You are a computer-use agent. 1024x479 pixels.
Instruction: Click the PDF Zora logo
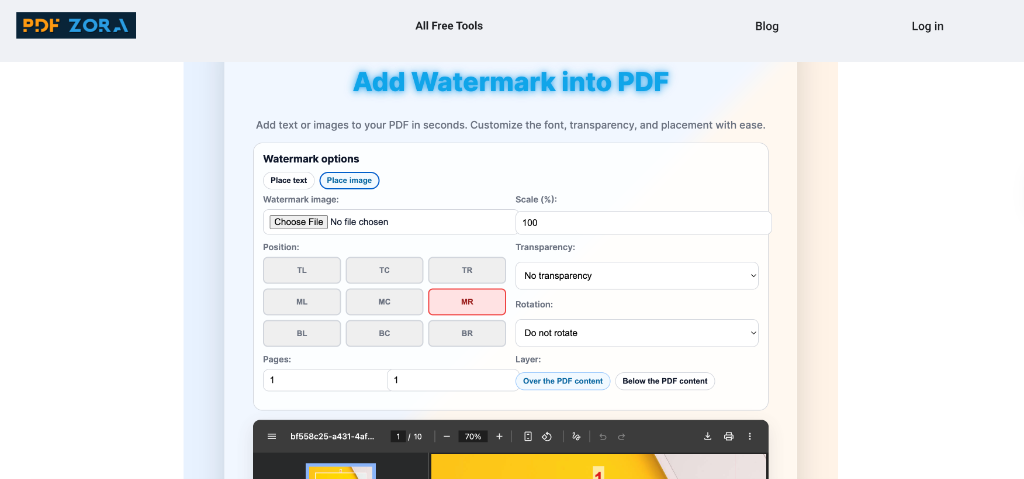(76, 25)
